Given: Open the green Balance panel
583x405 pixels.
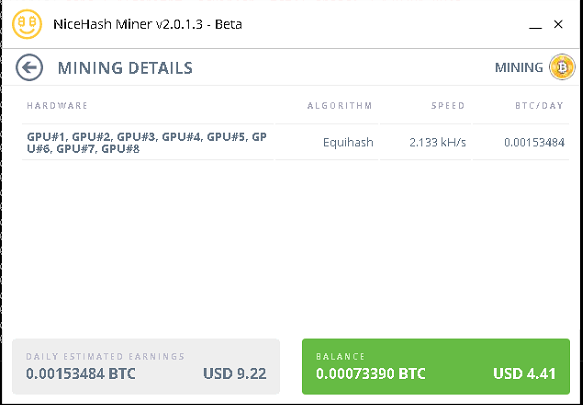Looking at the screenshot, I should coord(436,366).
